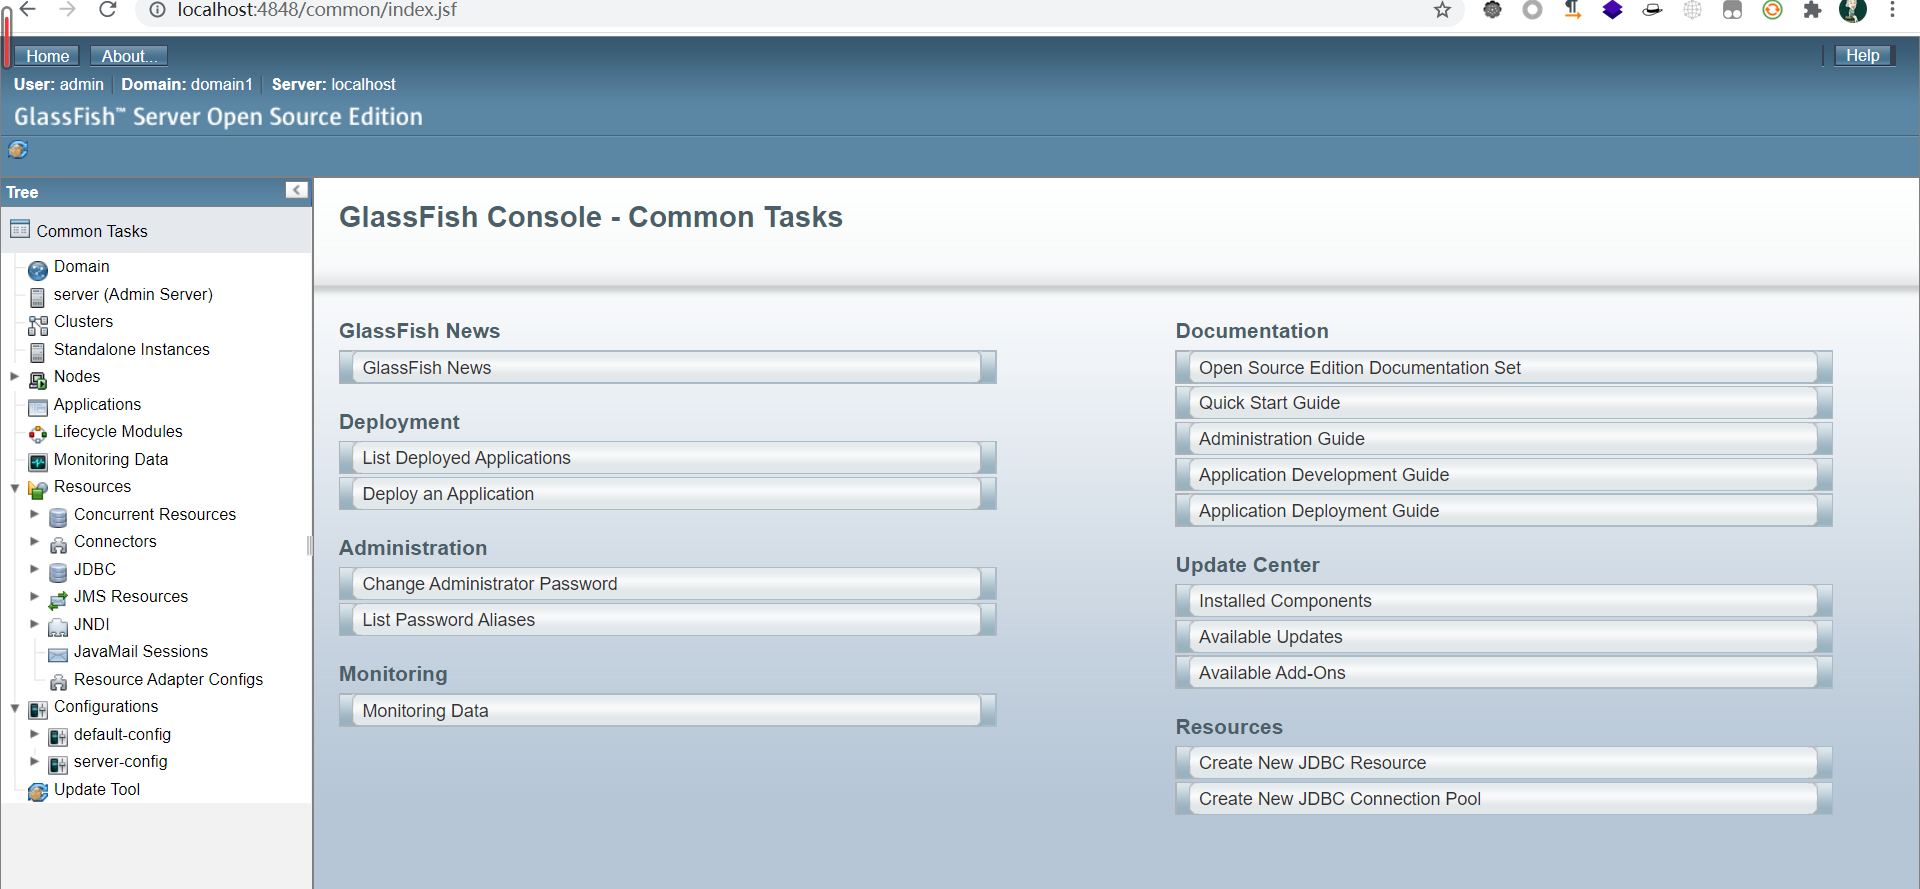This screenshot has width=1920, height=889.
Task: Open the browser profile avatar
Action: click(x=1853, y=10)
